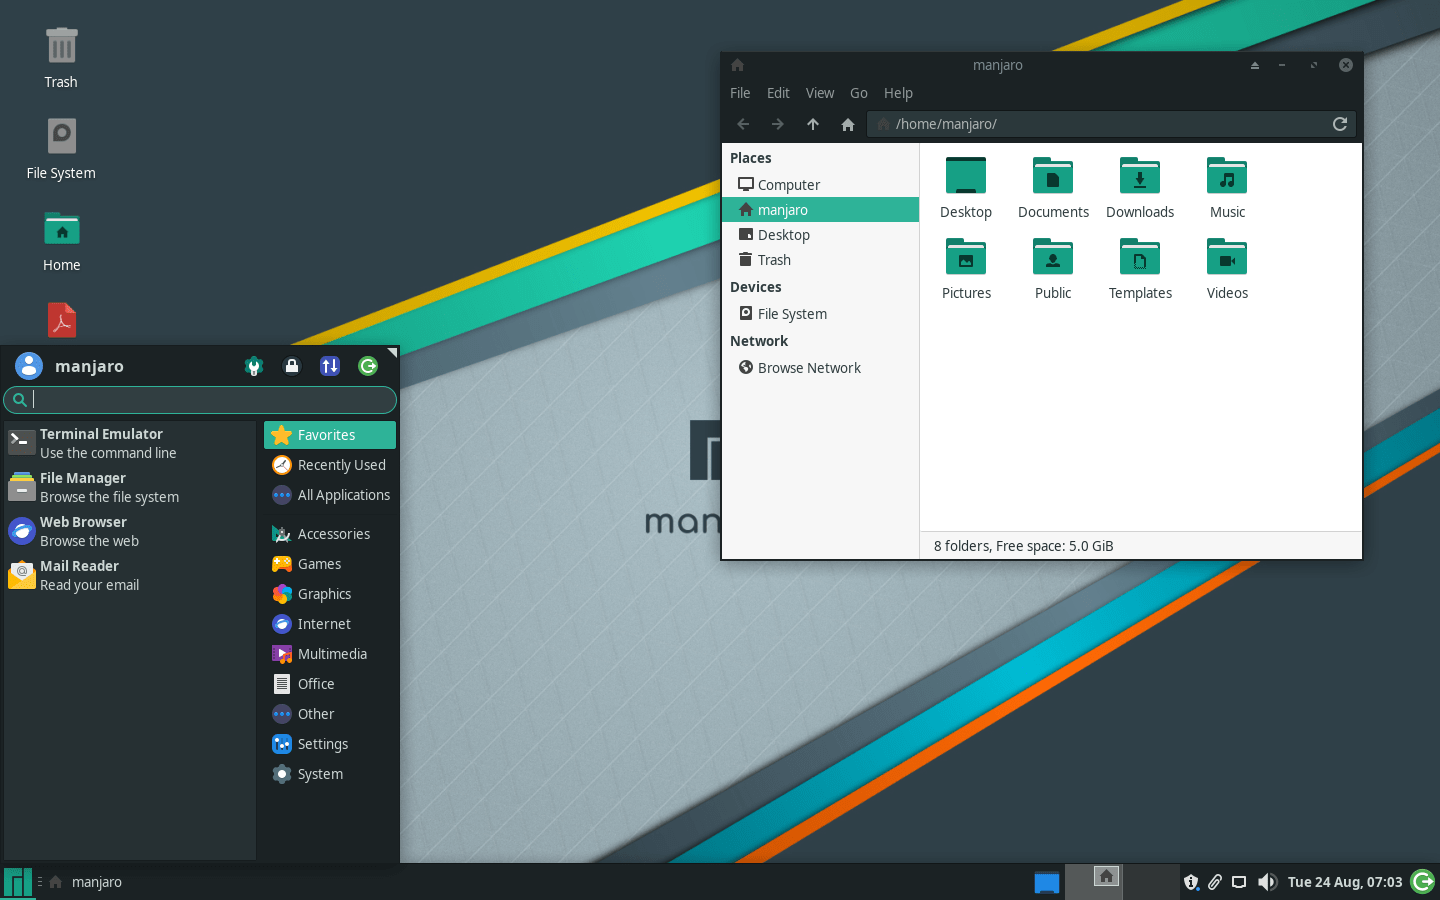Launch File Manager from favorites
Viewport: 1440px width, 900px height.
point(129,487)
